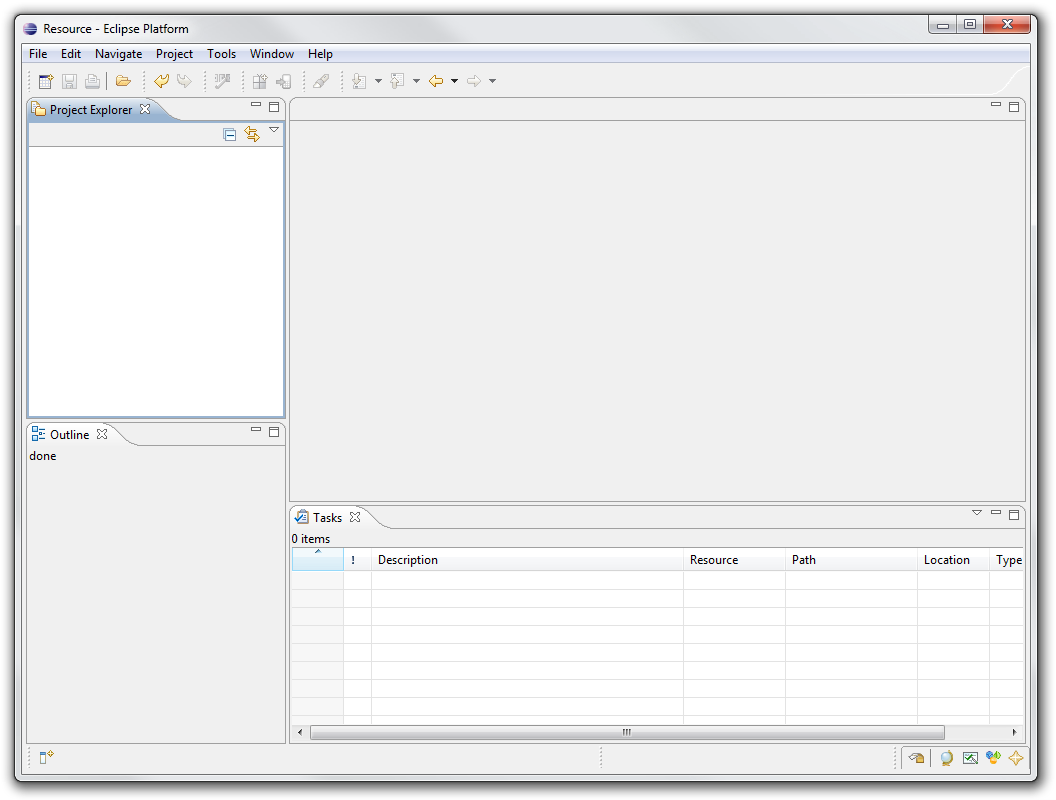Viewport: 1056px width, 800px height.
Task: Maximize the editor area
Action: 1014,106
